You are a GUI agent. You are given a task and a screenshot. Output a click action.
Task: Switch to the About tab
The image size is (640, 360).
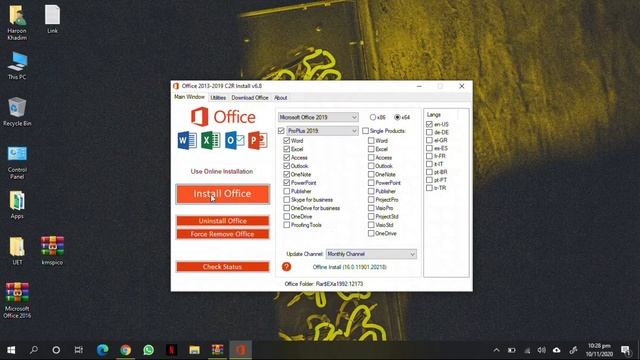click(x=280, y=98)
